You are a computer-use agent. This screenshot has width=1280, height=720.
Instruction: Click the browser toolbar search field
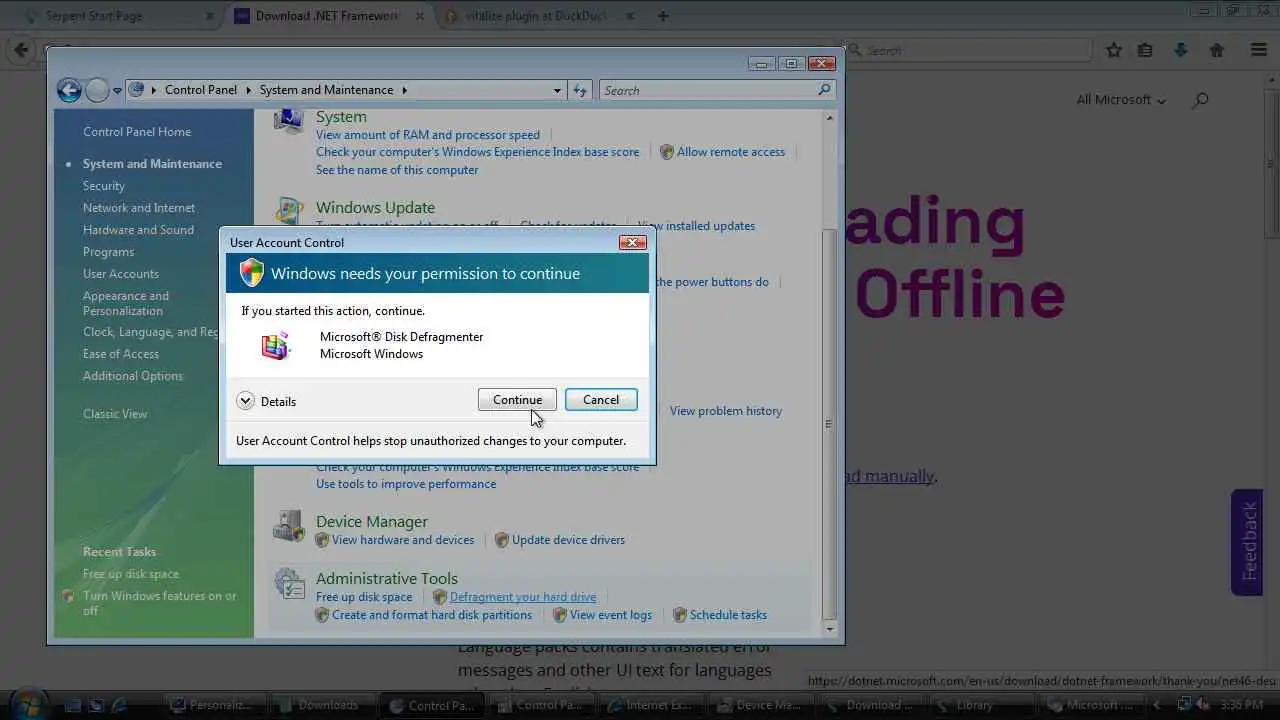click(968, 50)
